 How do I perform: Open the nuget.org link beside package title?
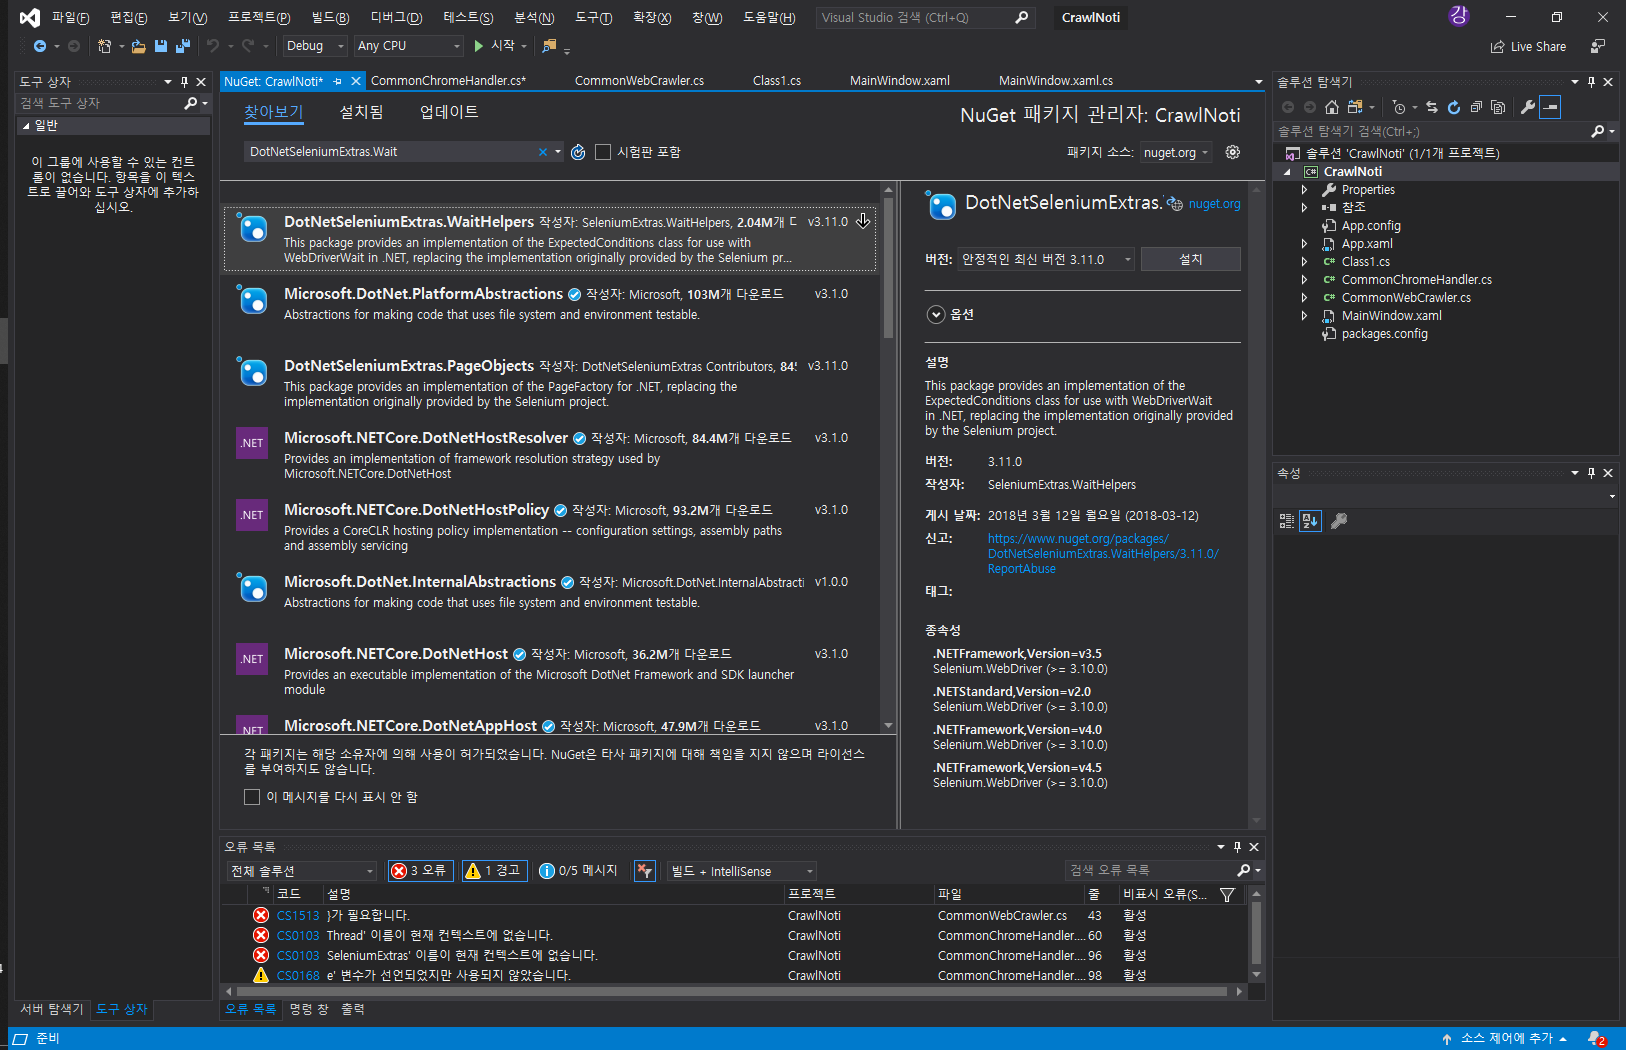point(1214,204)
